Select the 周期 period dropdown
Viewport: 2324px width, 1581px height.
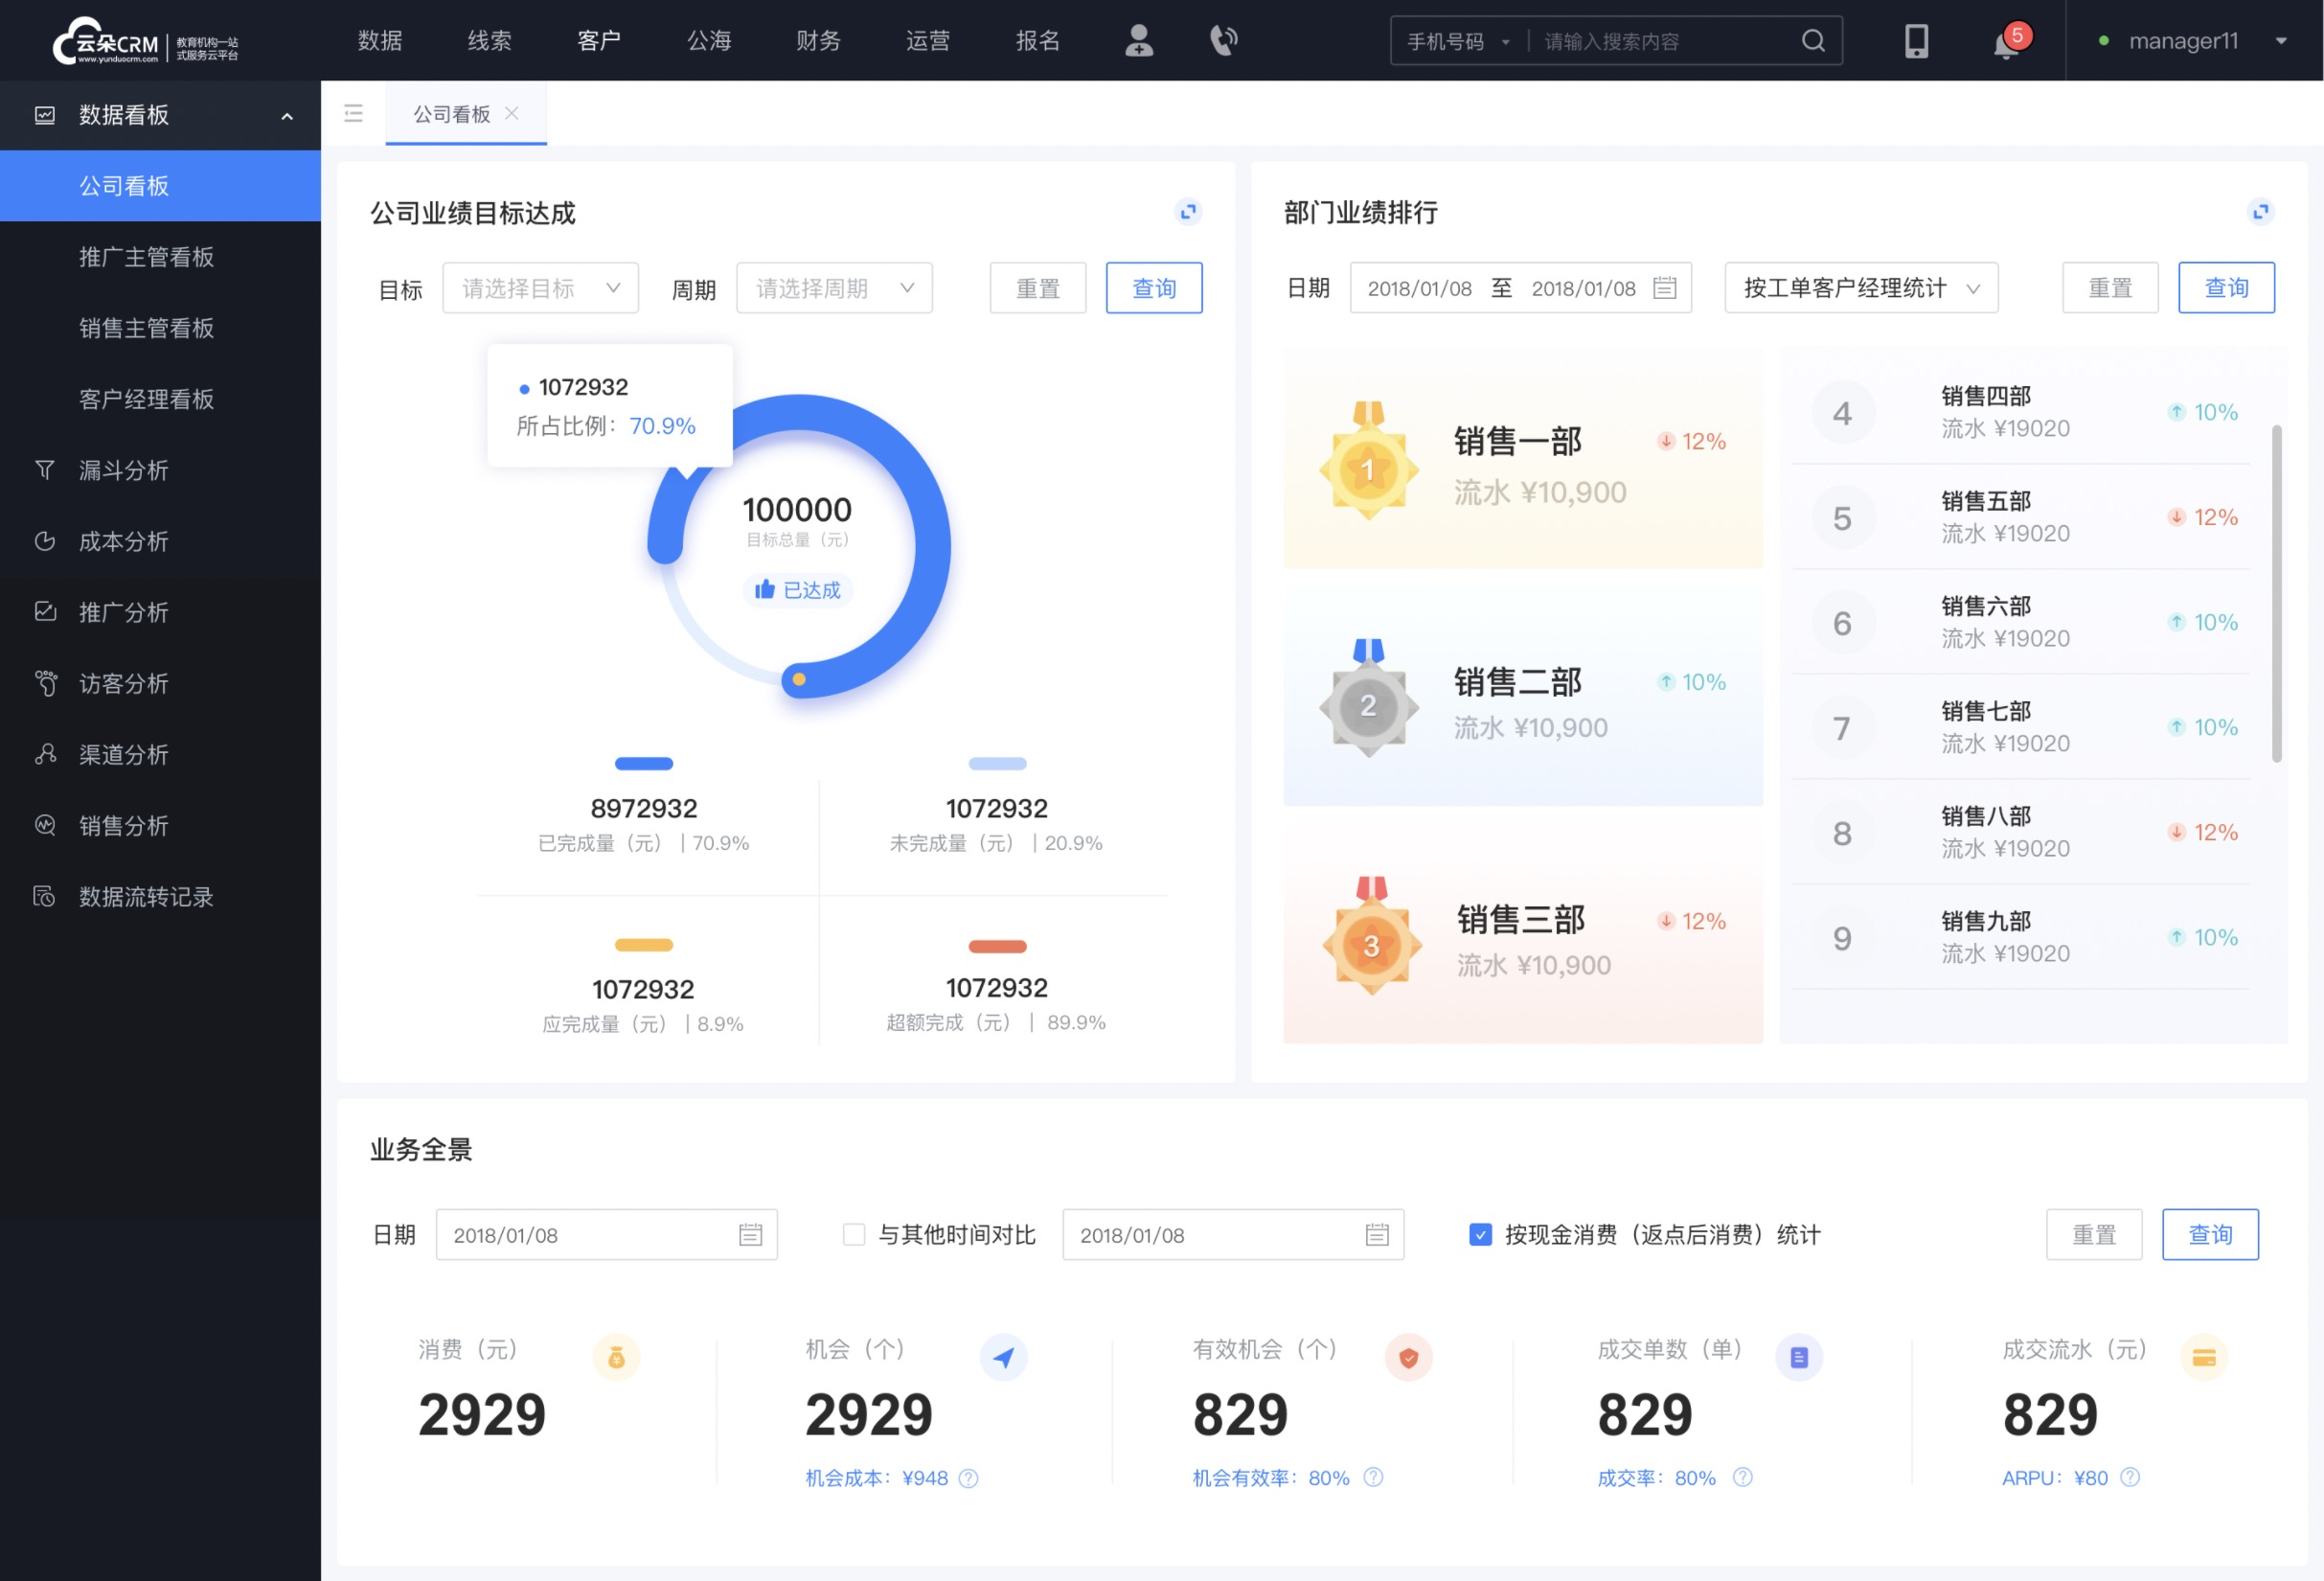pos(829,287)
